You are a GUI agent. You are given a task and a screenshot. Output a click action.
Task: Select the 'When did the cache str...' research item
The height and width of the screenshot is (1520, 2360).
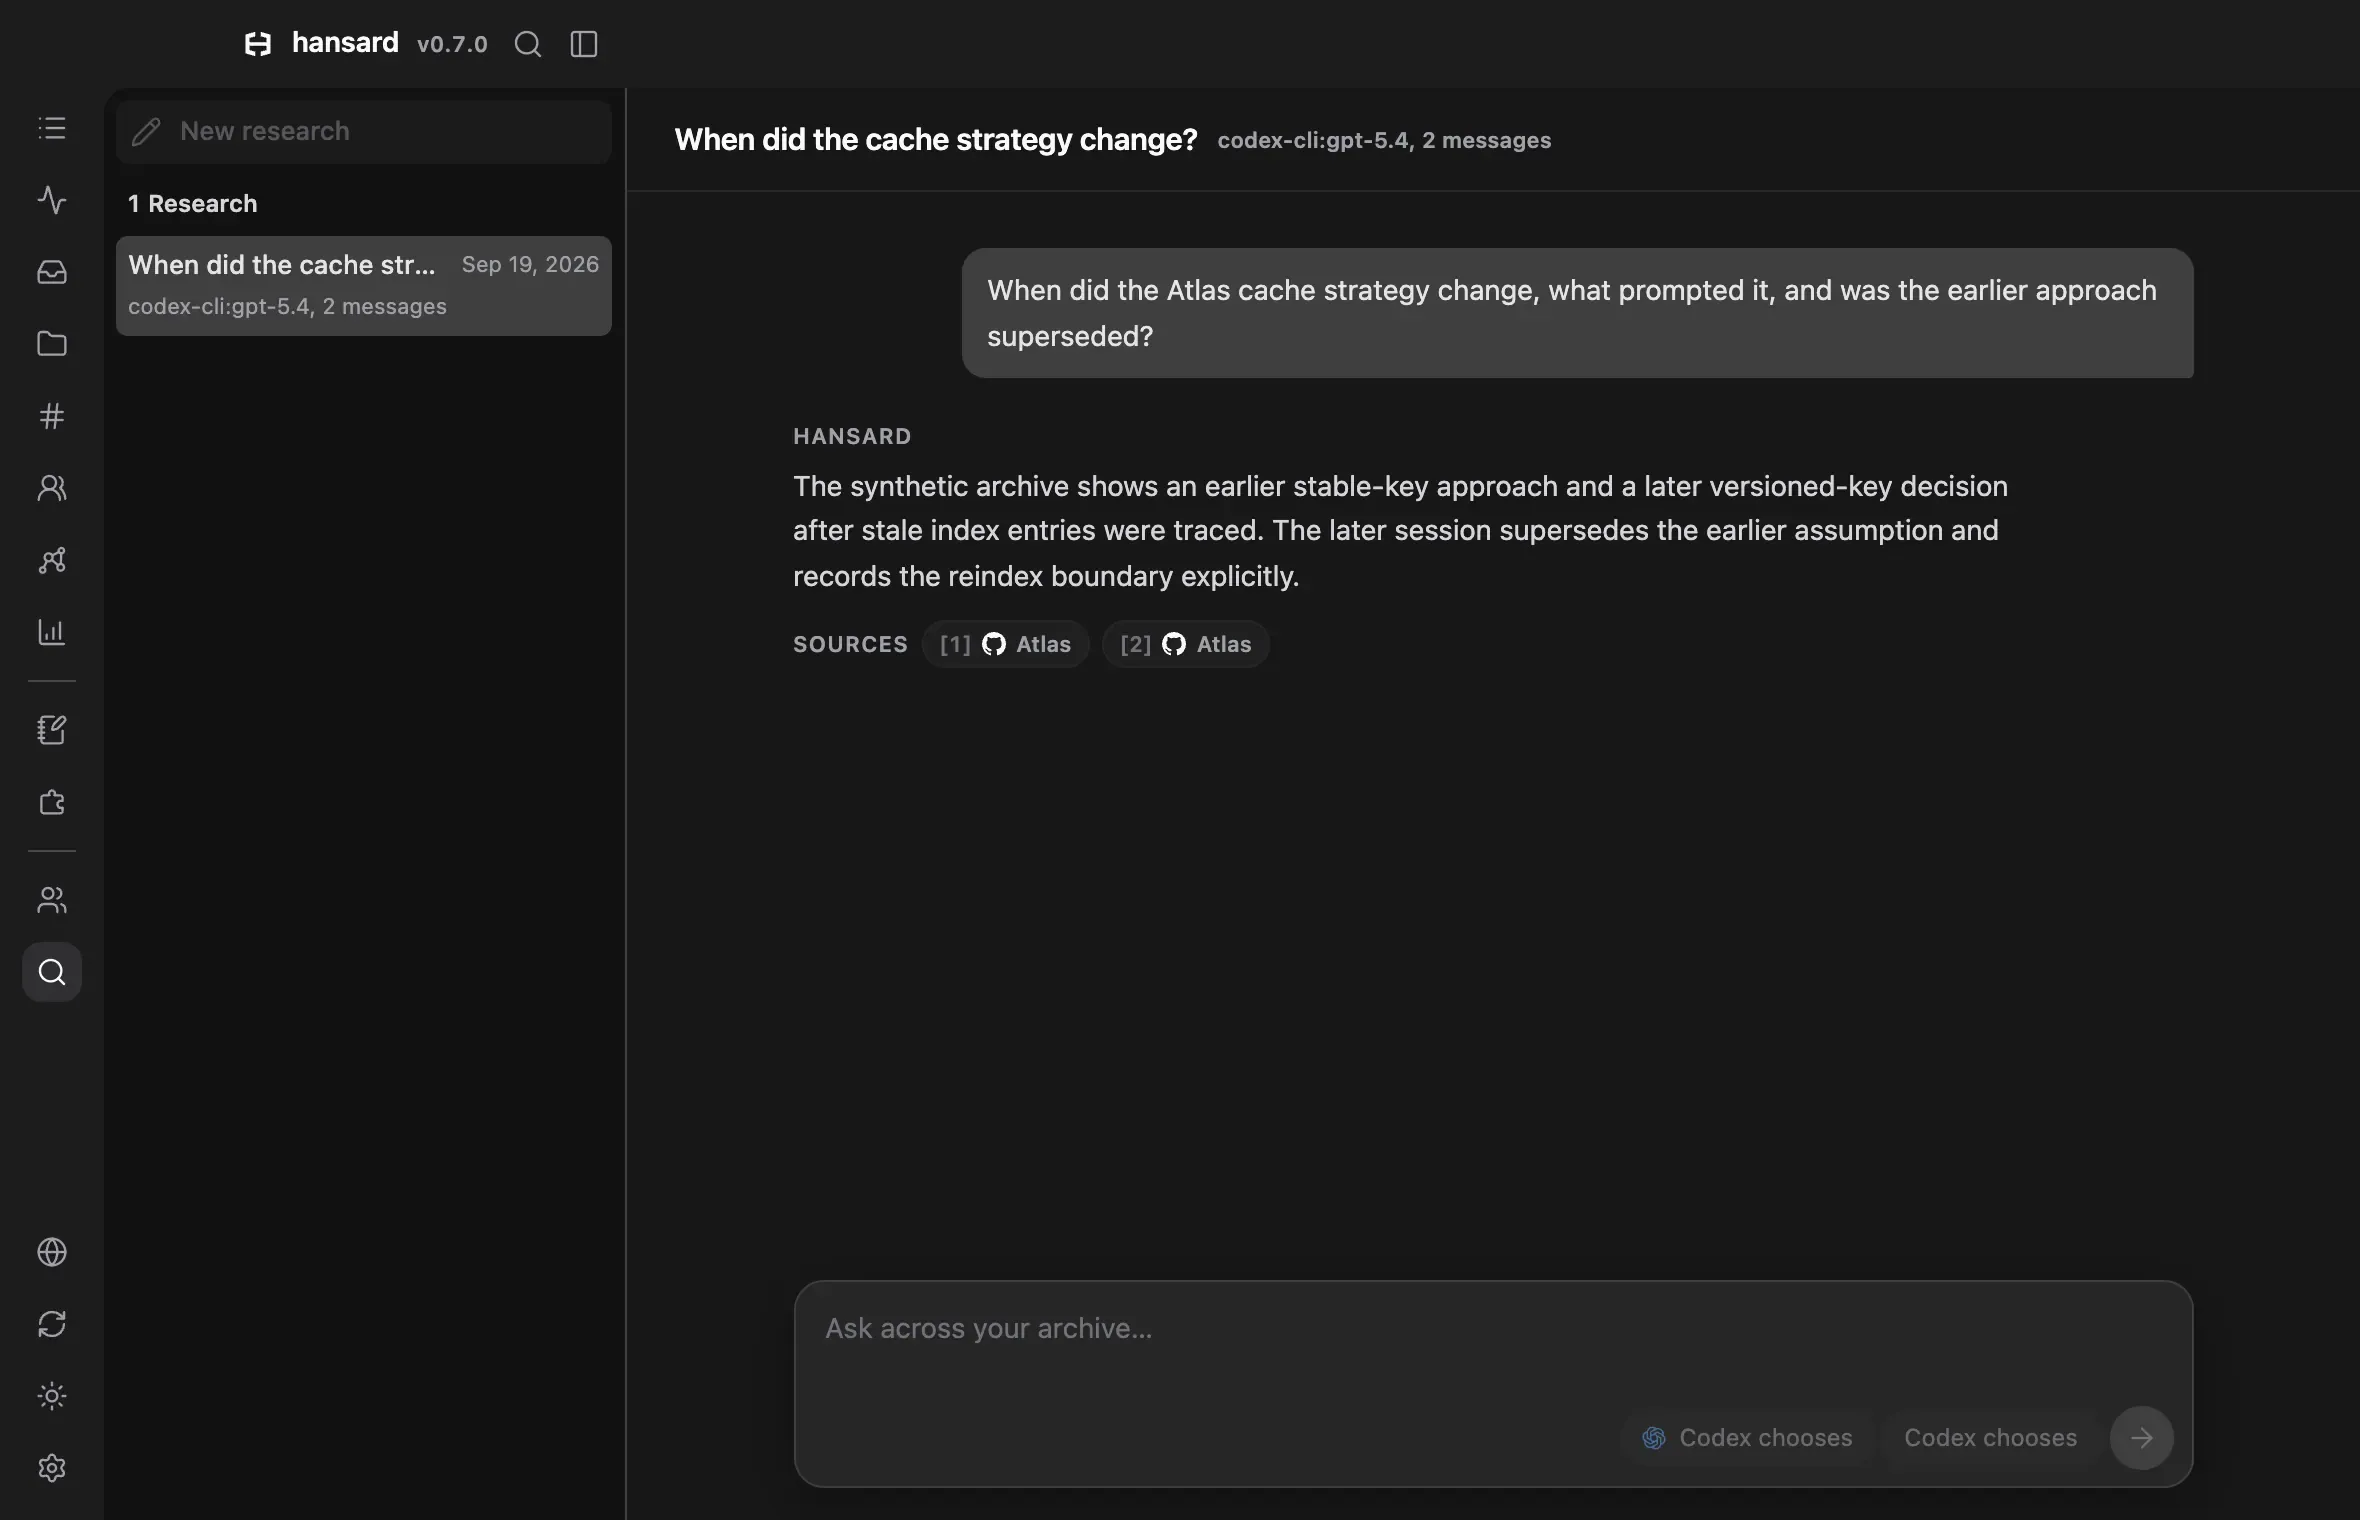pyautogui.click(x=364, y=286)
